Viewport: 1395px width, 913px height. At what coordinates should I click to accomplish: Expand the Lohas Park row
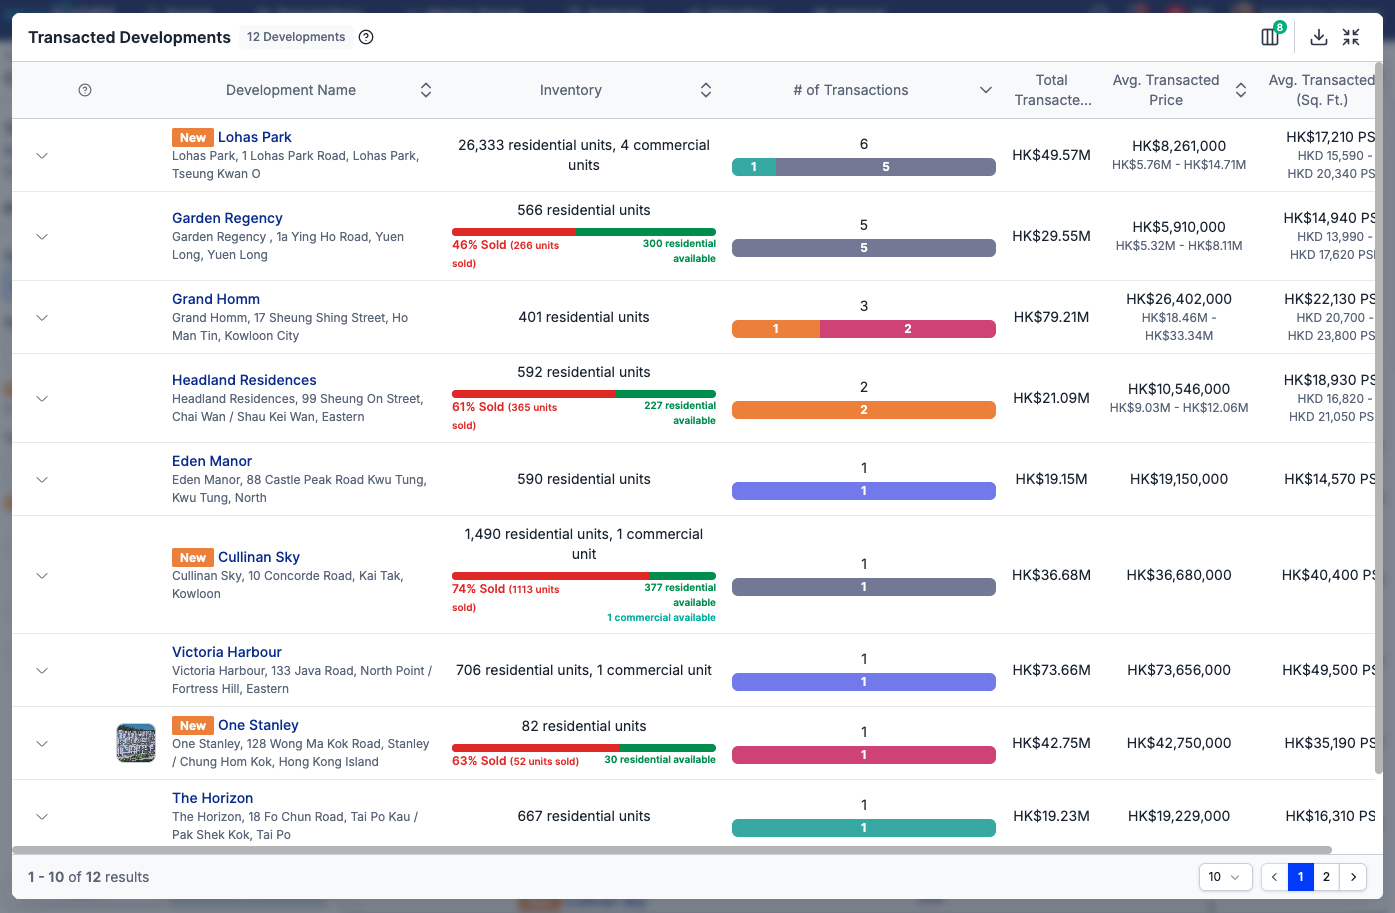pyautogui.click(x=42, y=156)
